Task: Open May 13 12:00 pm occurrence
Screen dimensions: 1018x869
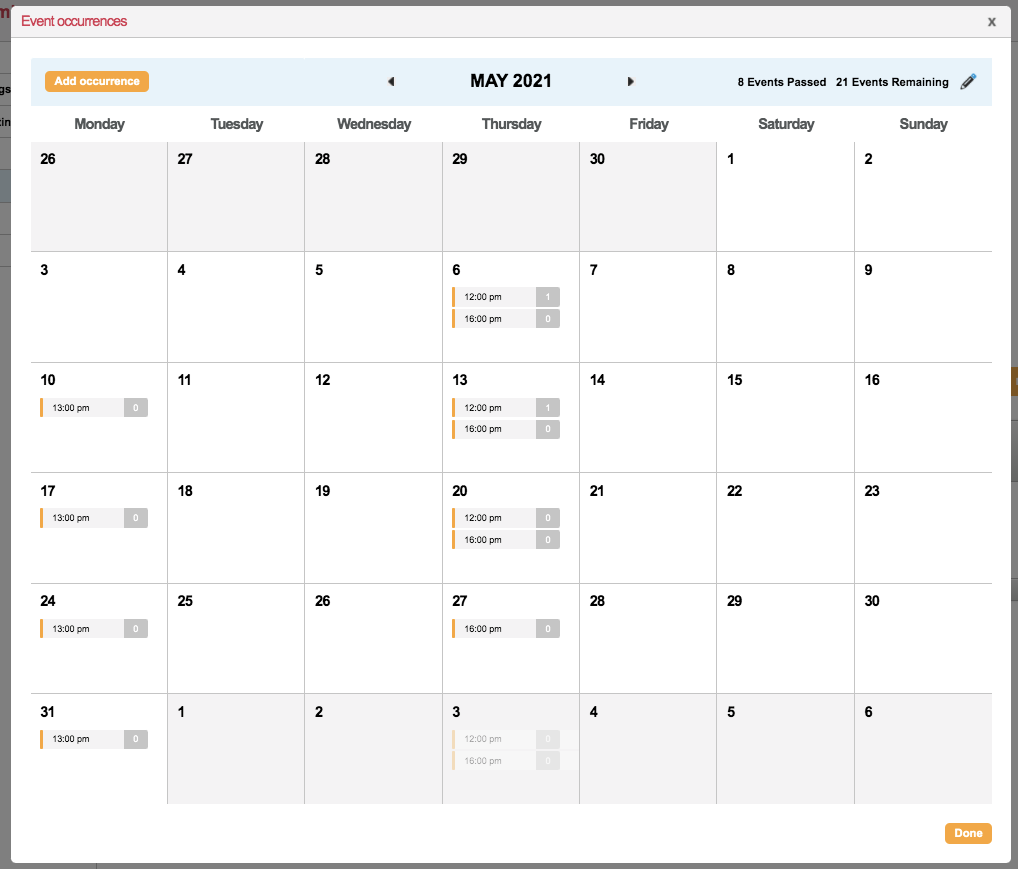Action: [x=494, y=408]
